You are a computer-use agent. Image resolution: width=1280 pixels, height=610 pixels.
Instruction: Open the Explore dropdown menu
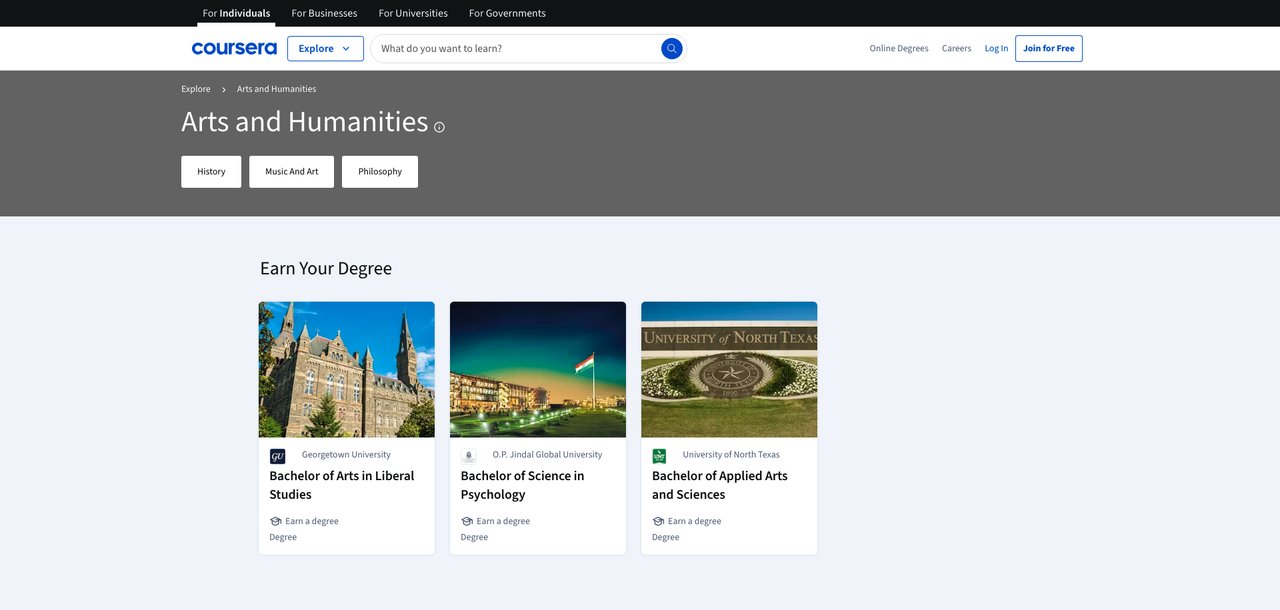(x=325, y=48)
